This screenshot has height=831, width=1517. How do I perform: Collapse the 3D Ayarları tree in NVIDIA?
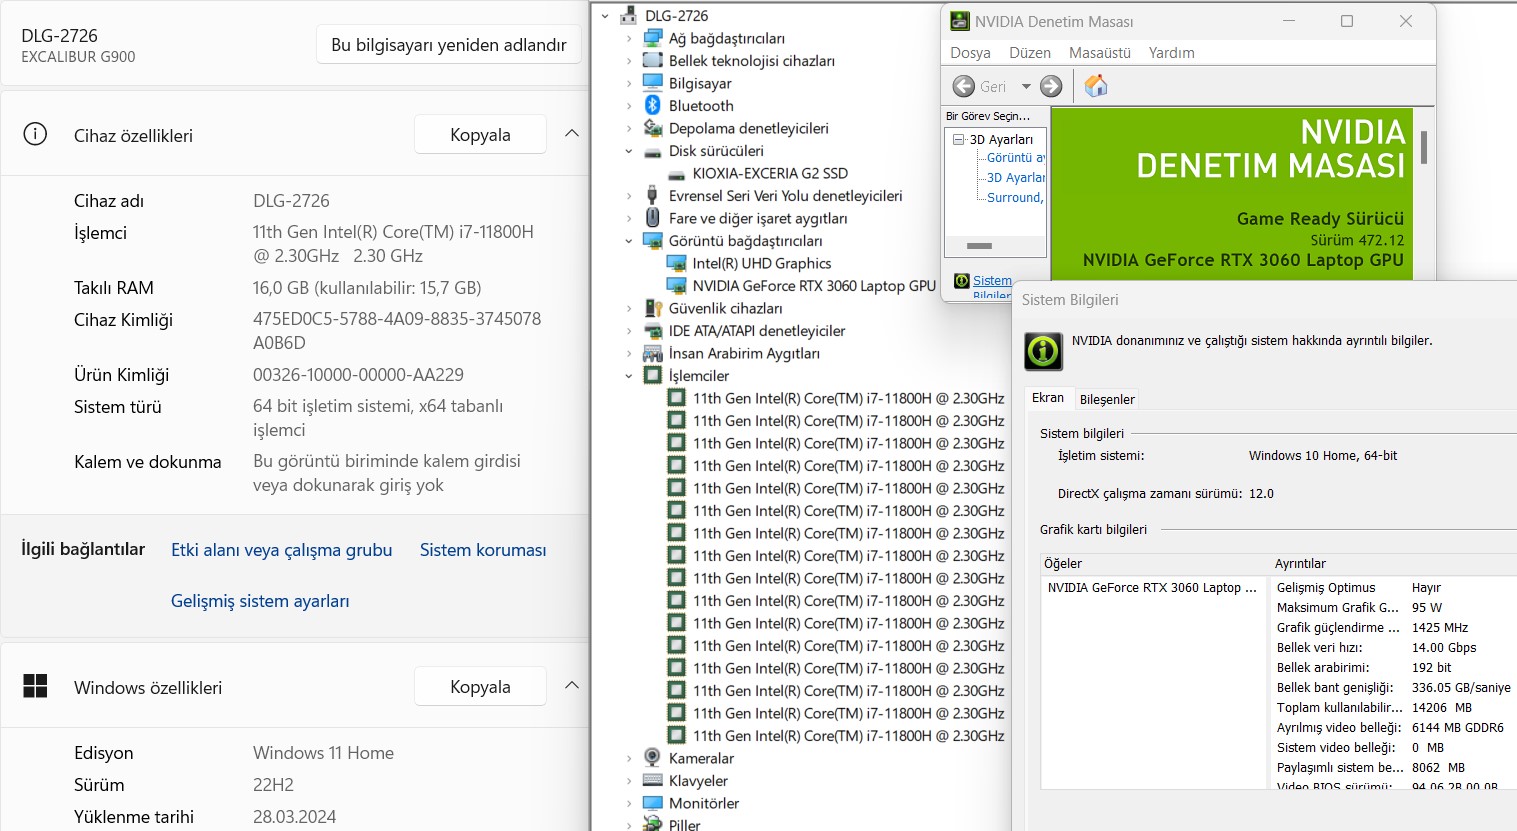[x=959, y=140]
